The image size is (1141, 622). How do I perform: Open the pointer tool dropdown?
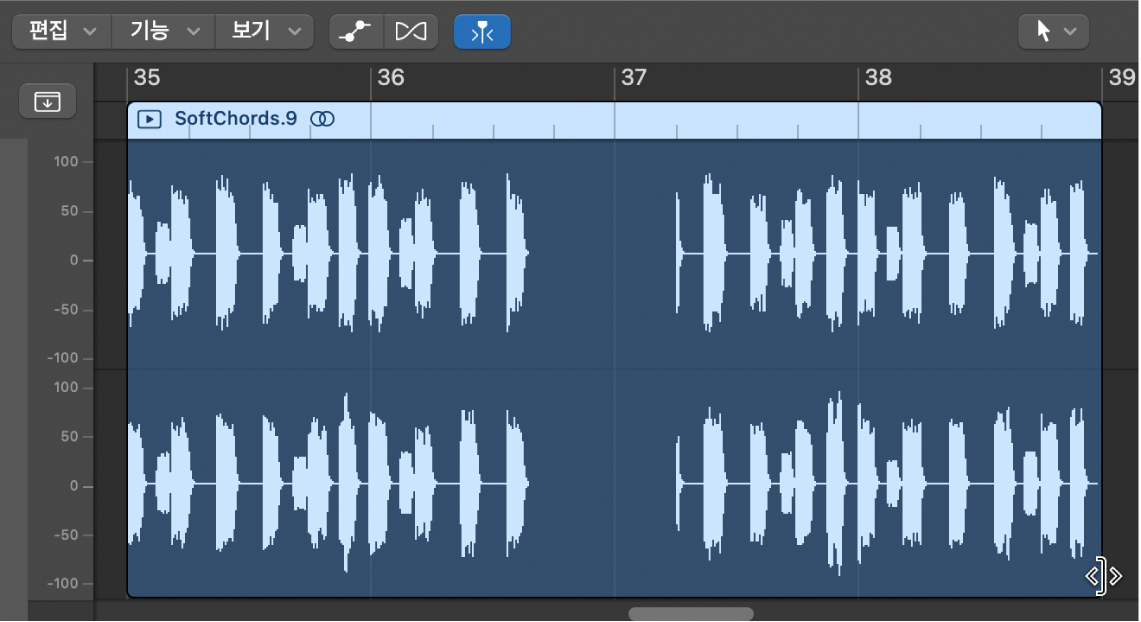(1053, 31)
